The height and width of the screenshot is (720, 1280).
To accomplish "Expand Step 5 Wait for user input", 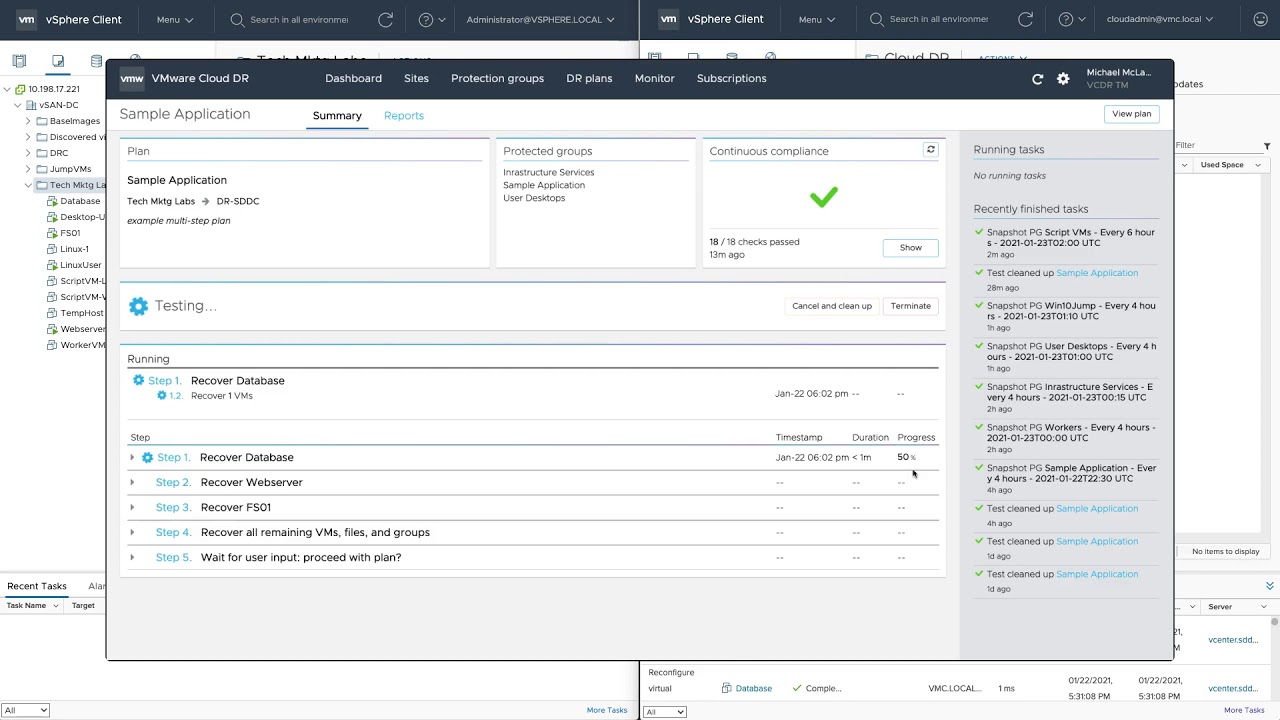I will click(132, 558).
